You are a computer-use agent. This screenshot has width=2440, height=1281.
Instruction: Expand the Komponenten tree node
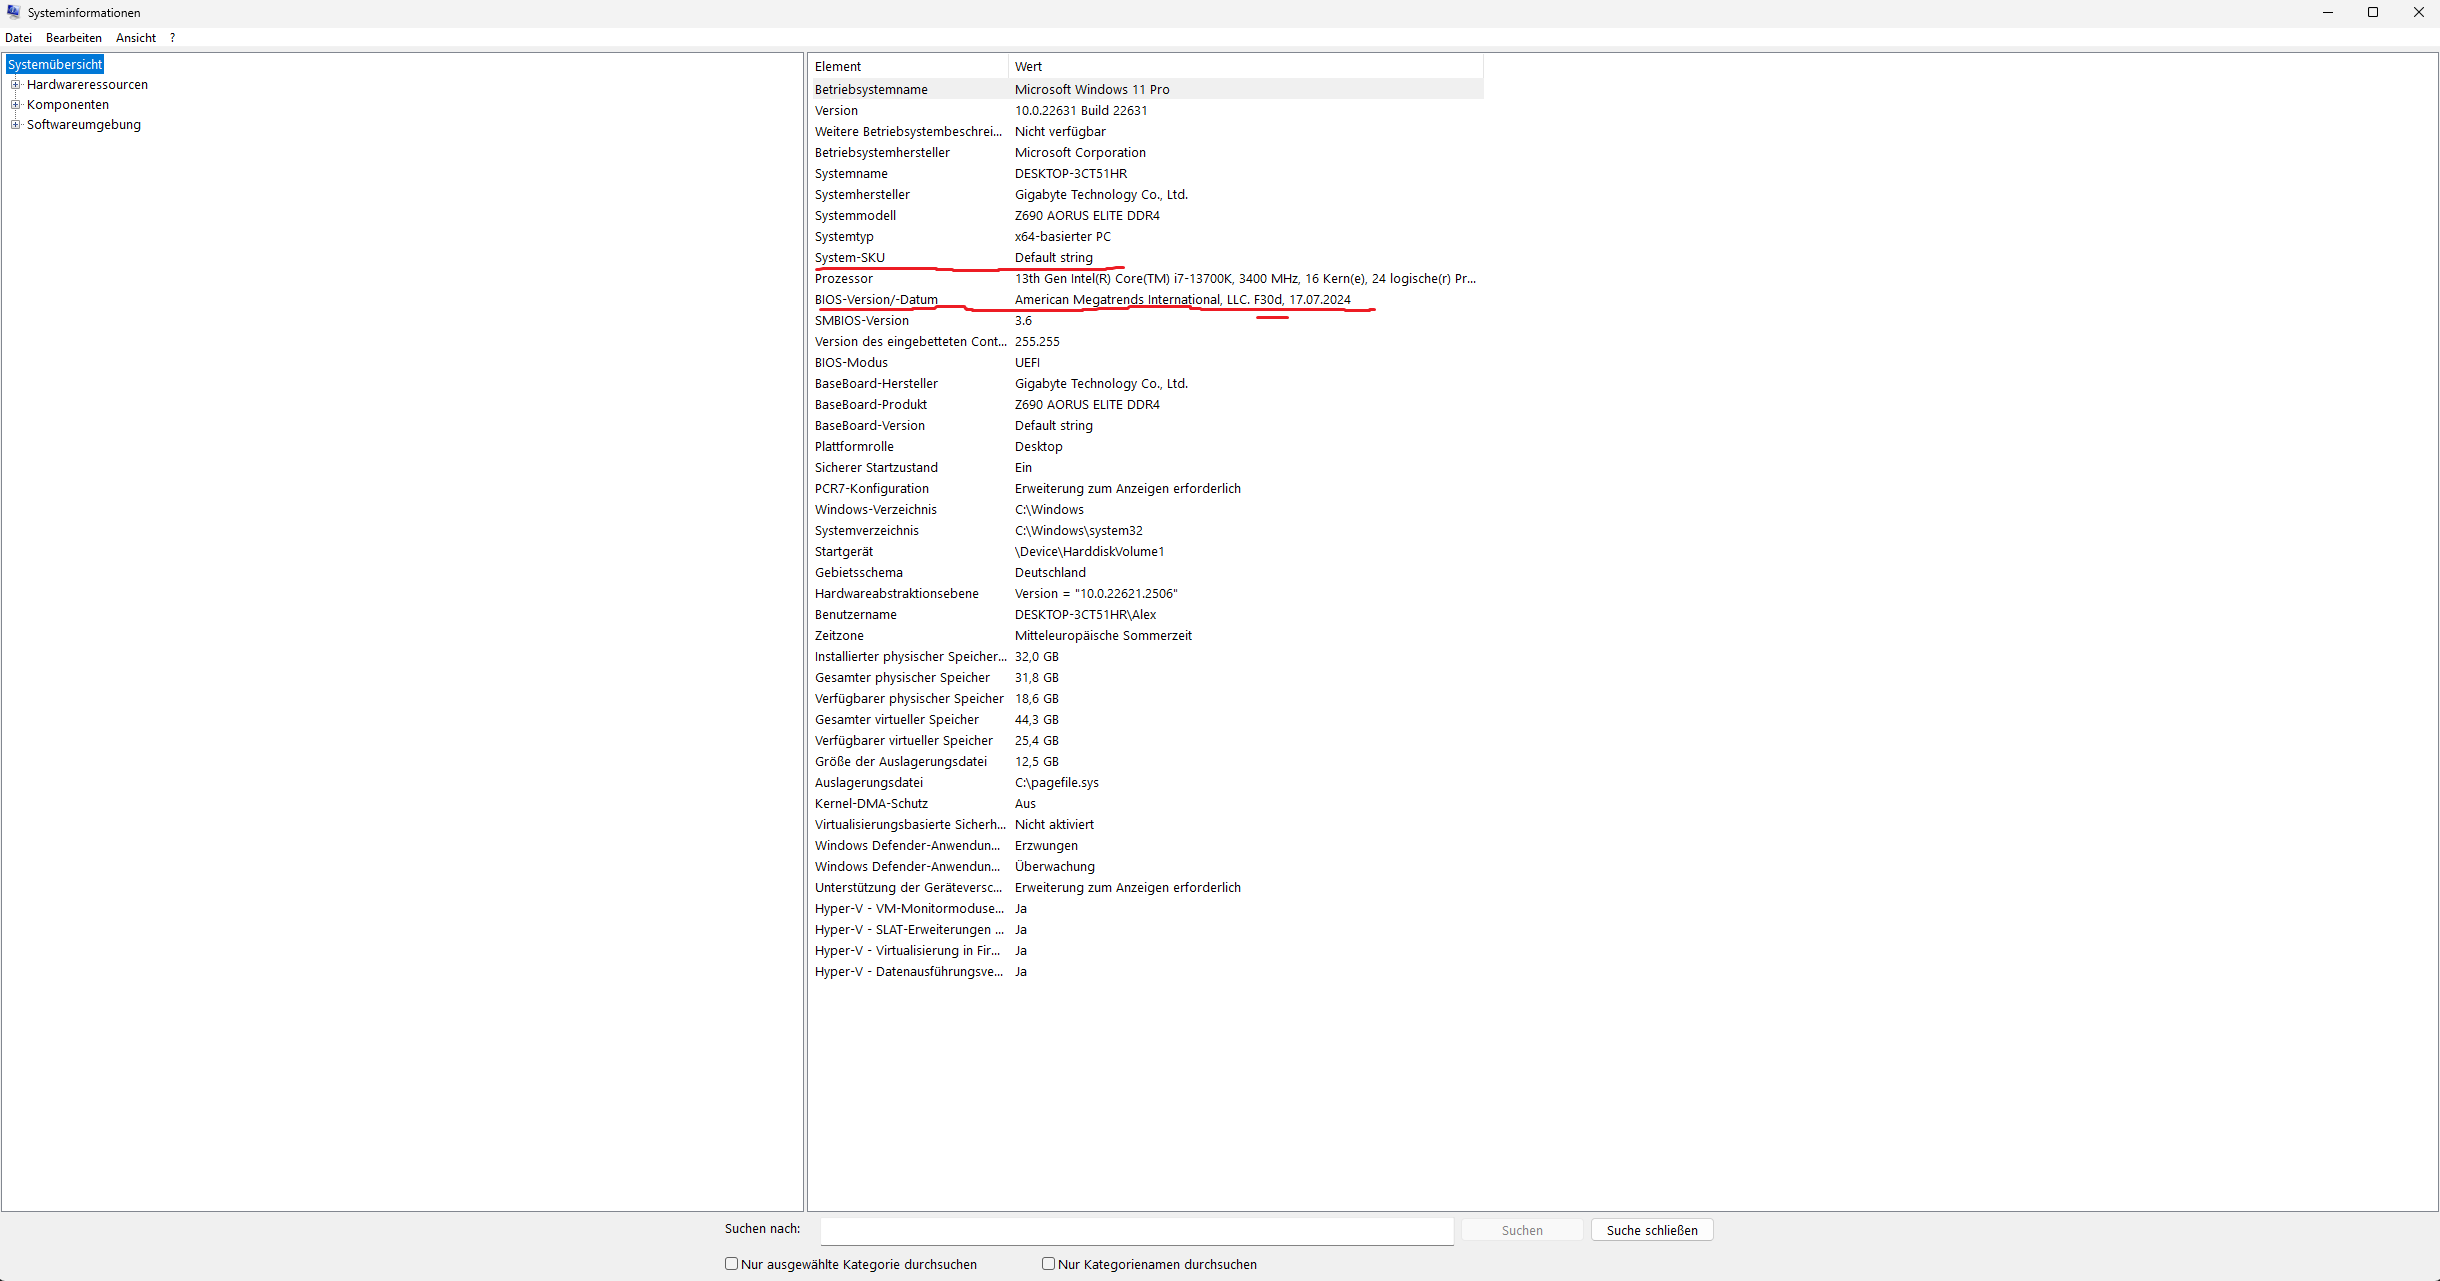[15, 105]
